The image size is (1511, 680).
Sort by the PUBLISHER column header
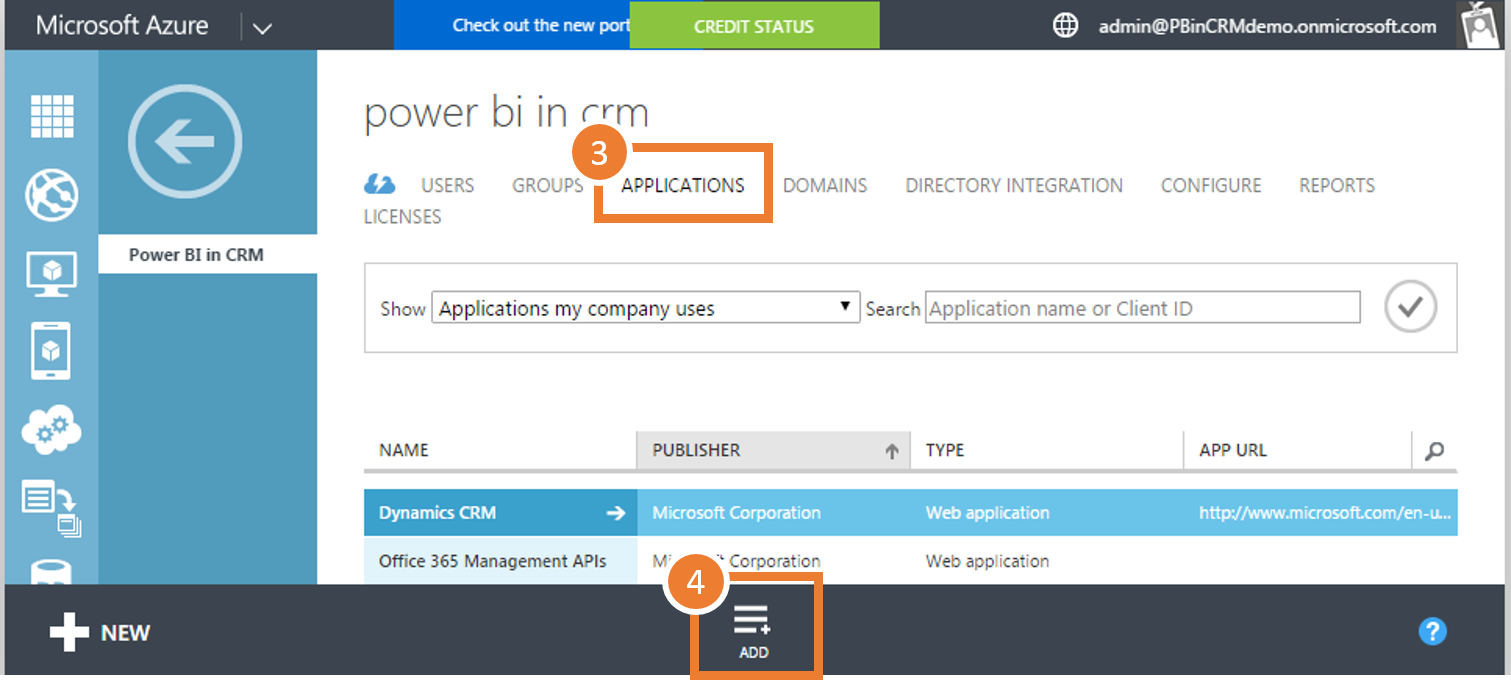[773, 450]
